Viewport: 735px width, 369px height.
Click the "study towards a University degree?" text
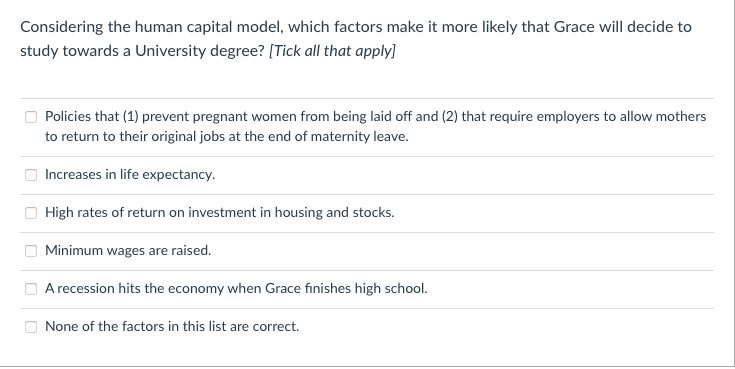tap(142, 51)
